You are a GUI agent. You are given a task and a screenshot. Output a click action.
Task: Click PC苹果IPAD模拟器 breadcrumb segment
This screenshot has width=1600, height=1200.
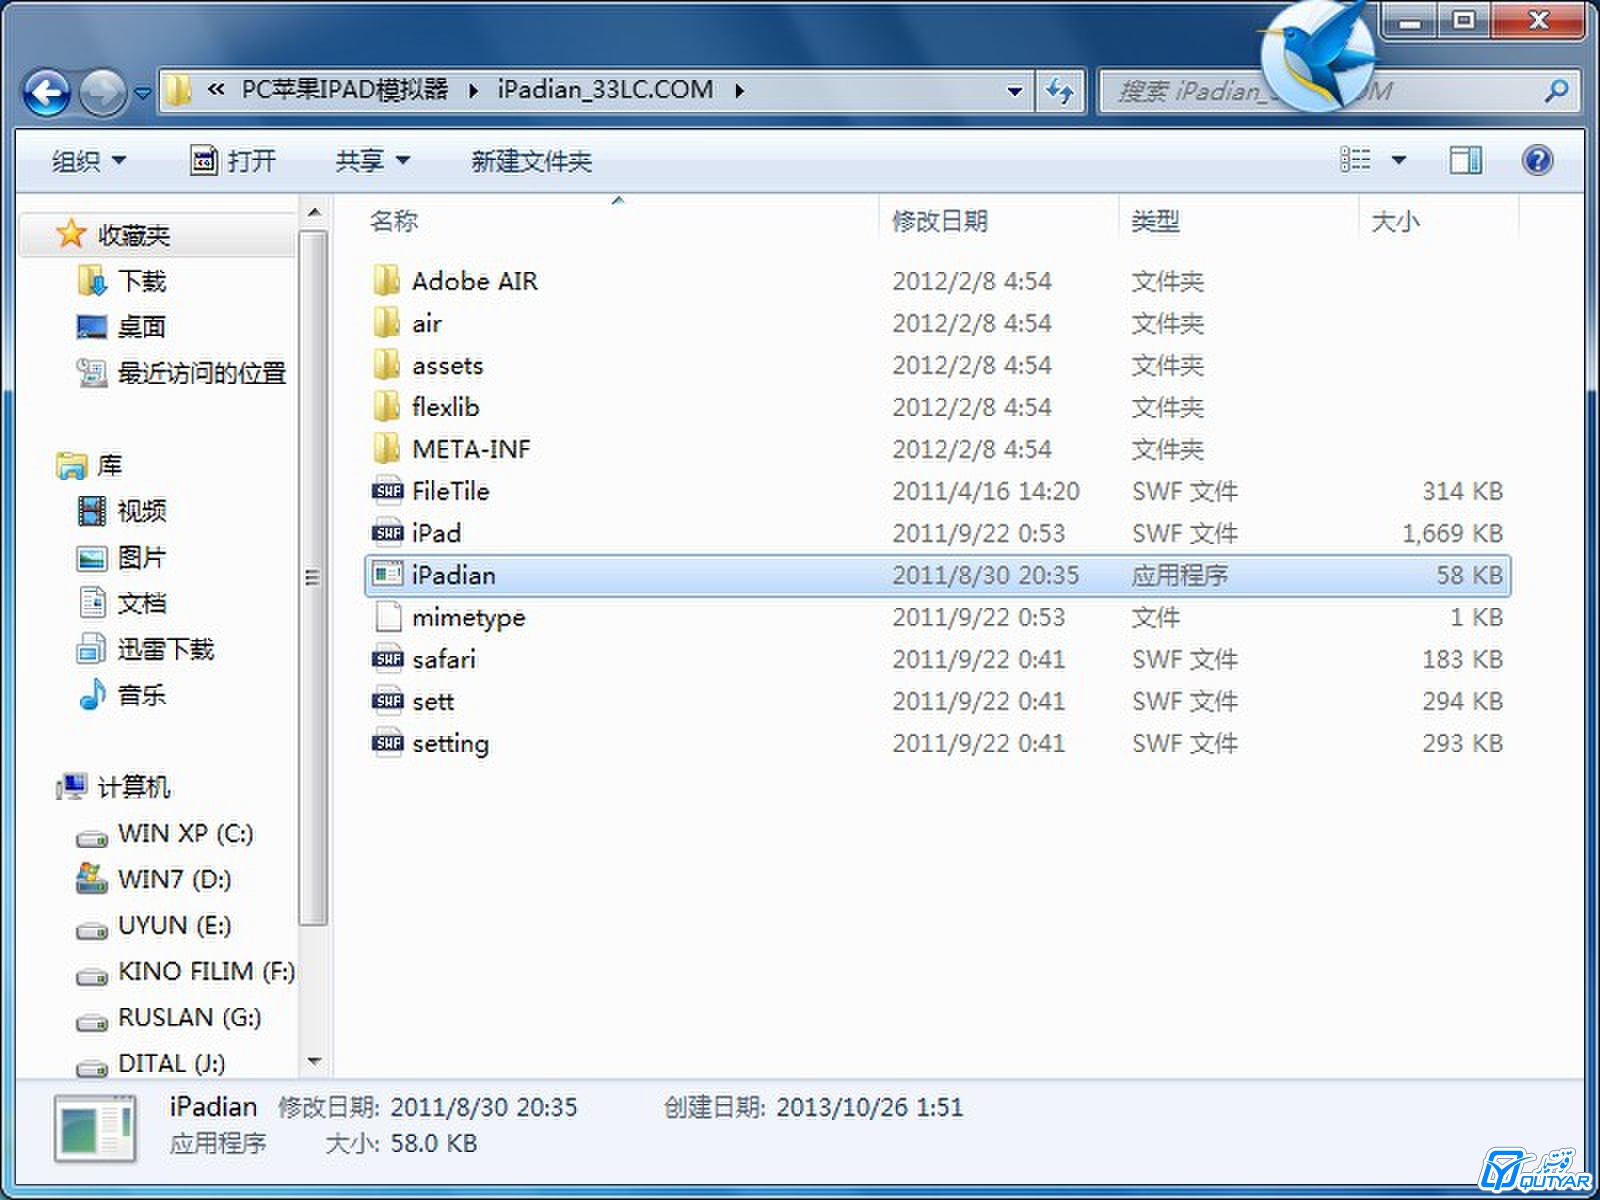click(345, 90)
